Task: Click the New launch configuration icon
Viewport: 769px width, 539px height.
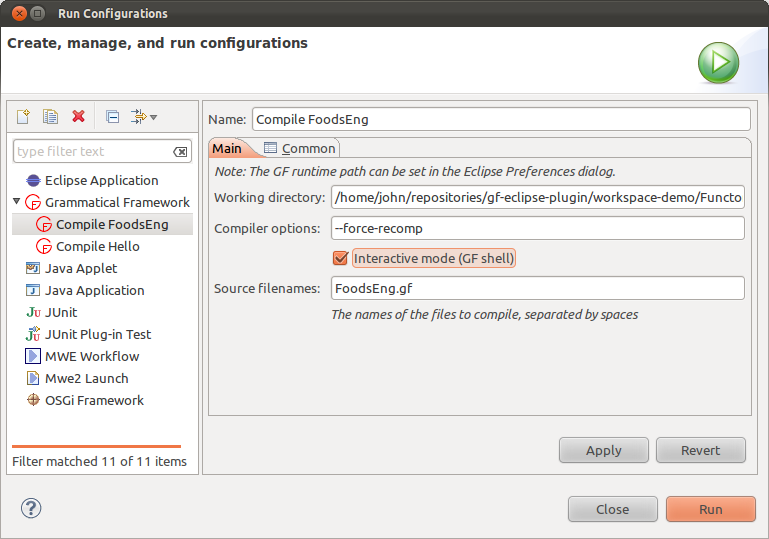Action: coord(23,117)
